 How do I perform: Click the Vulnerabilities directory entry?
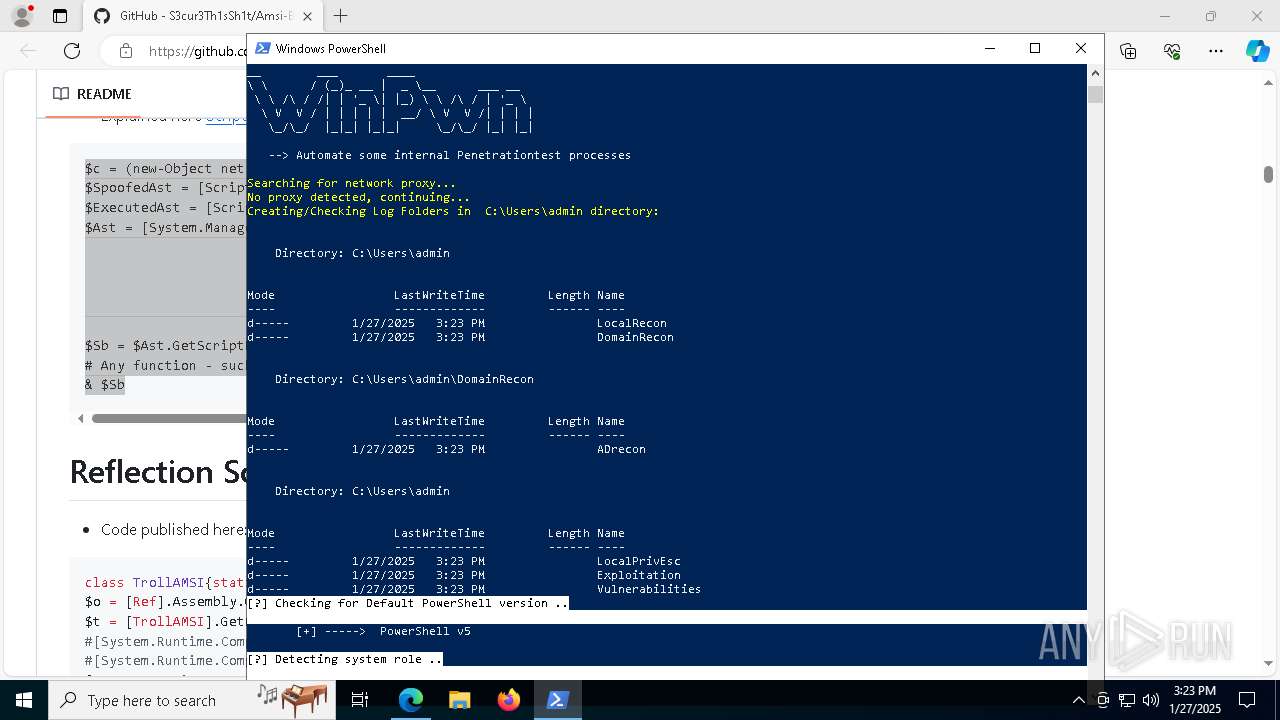(x=649, y=589)
